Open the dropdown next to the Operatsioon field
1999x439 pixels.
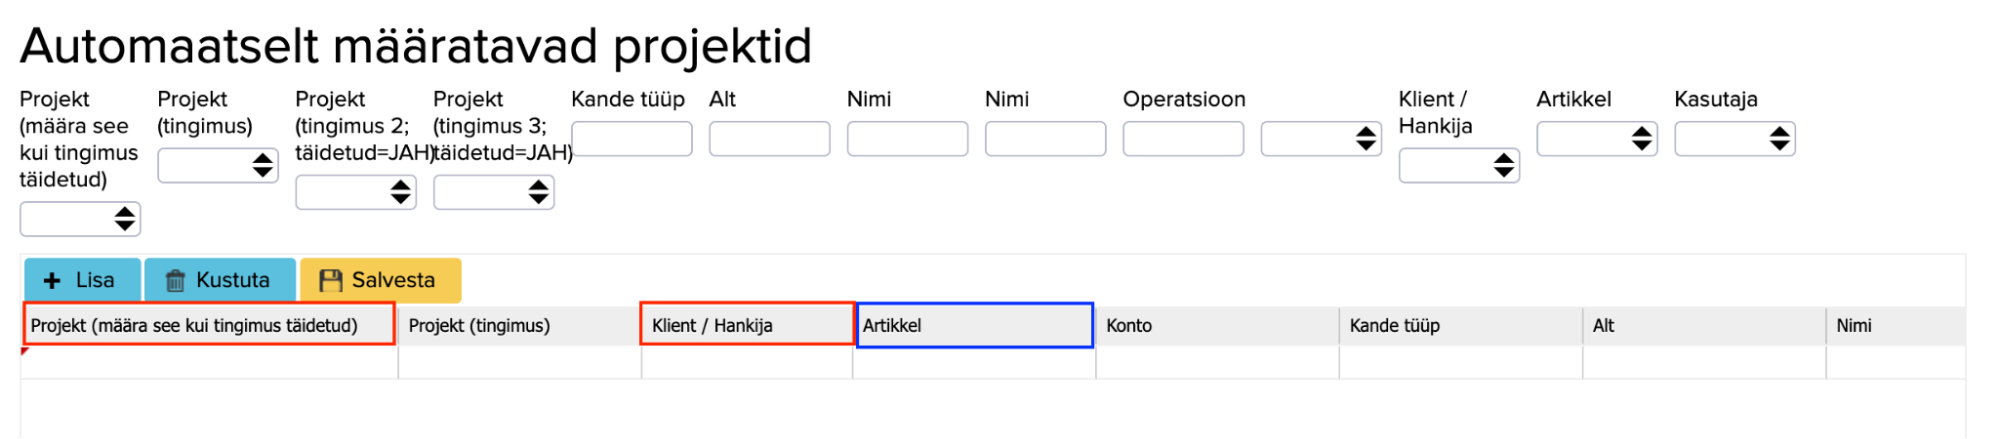point(1320,139)
